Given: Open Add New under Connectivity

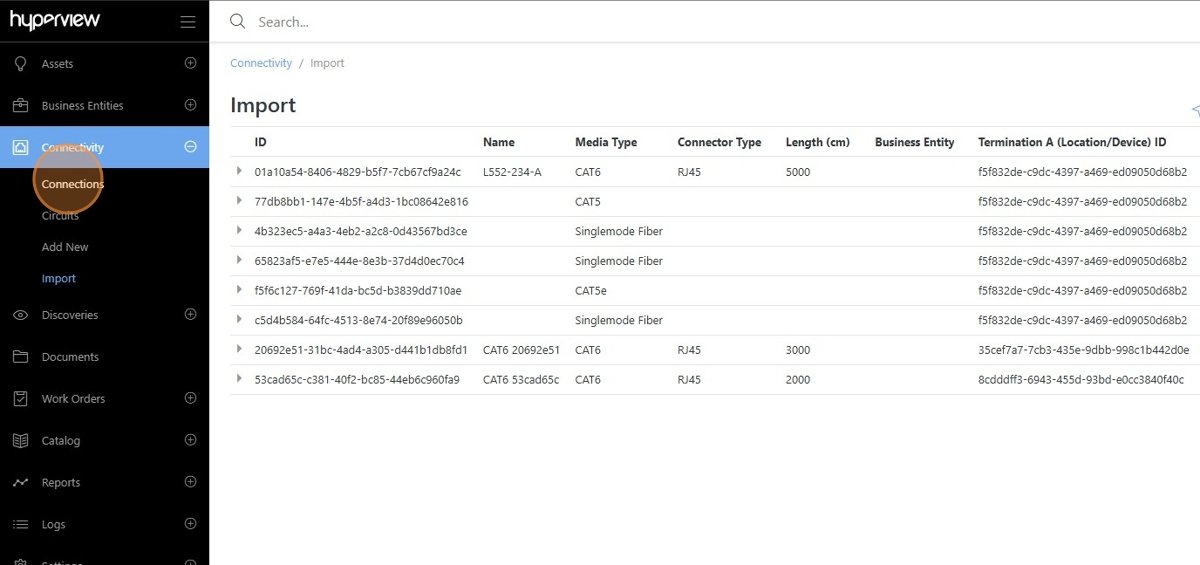Looking at the screenshot, I should pos(65,247).
